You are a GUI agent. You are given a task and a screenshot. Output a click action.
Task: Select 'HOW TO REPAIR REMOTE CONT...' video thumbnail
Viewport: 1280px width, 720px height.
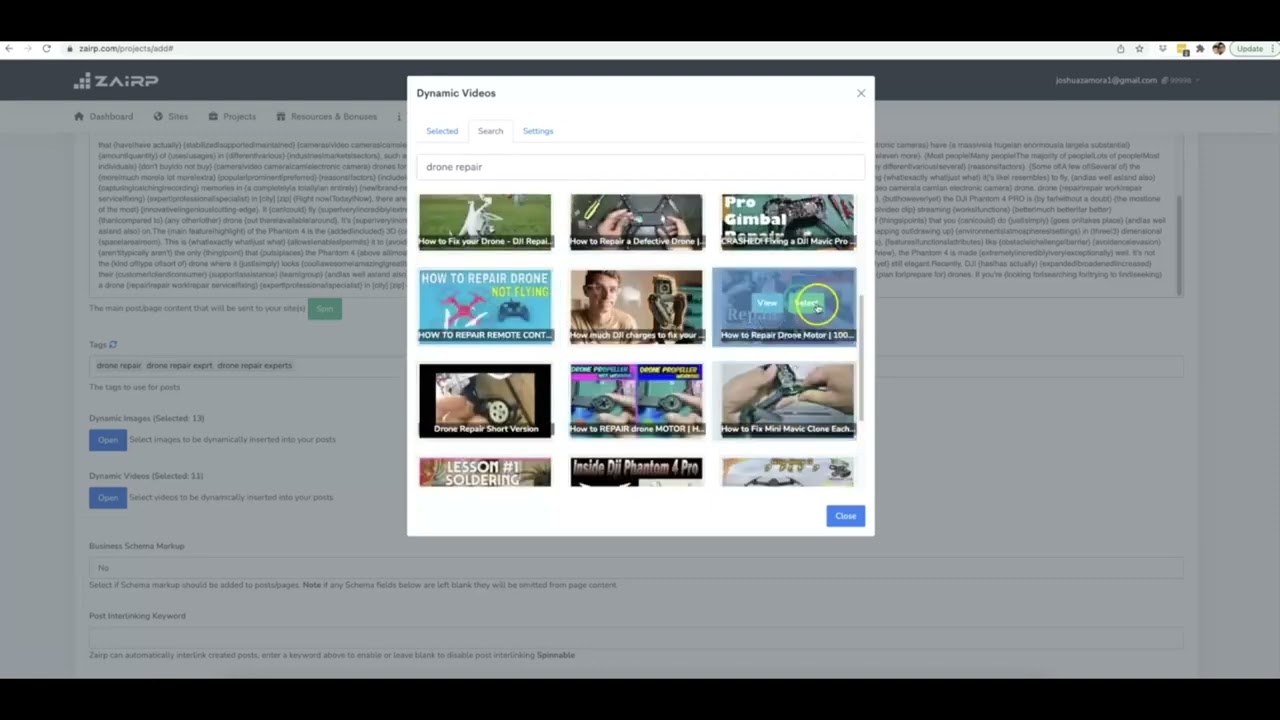tap(485, 306)
